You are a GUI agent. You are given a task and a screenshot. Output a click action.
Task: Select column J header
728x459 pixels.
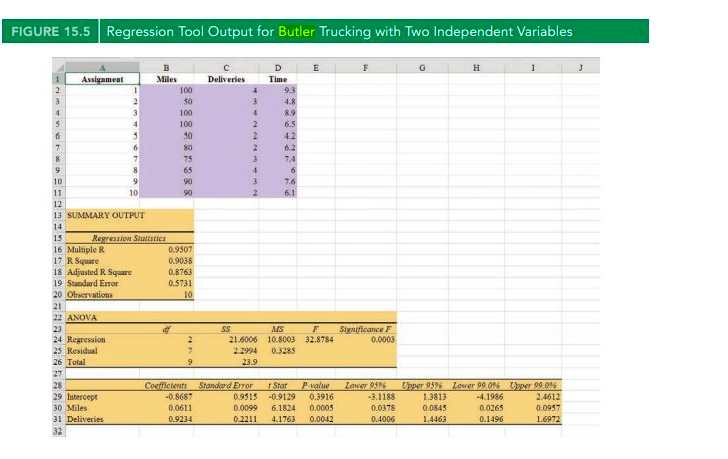pos(580,68)
